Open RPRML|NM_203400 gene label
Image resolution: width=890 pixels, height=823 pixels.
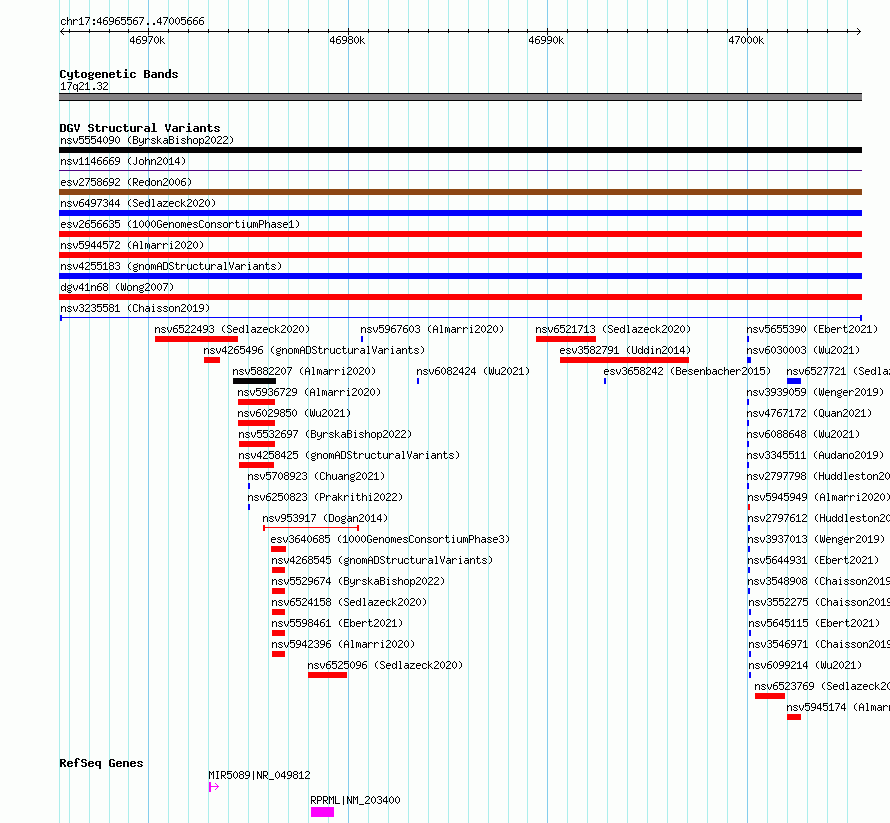click(x=355, y=800)
